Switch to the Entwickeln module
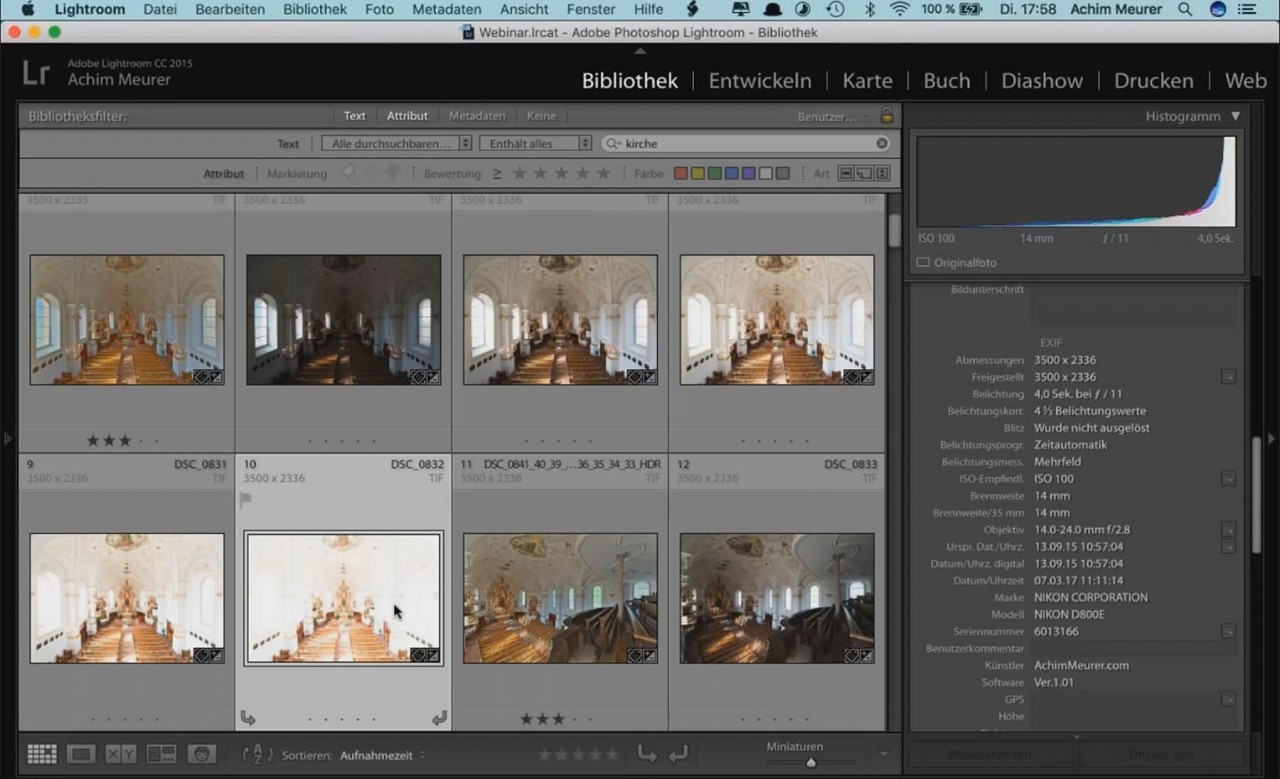The image size is (1280, 779). (760, 80)
